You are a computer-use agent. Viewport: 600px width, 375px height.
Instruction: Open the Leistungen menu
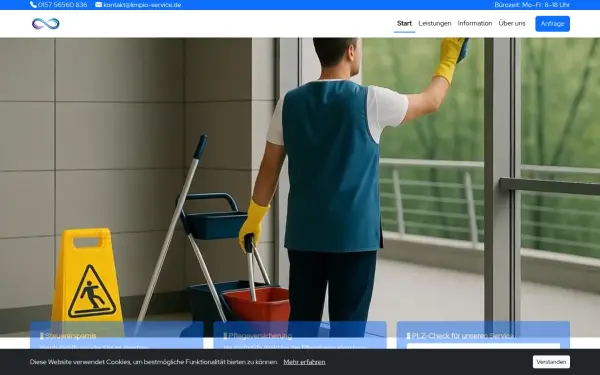pyautogui.click(x=435, y=23)
